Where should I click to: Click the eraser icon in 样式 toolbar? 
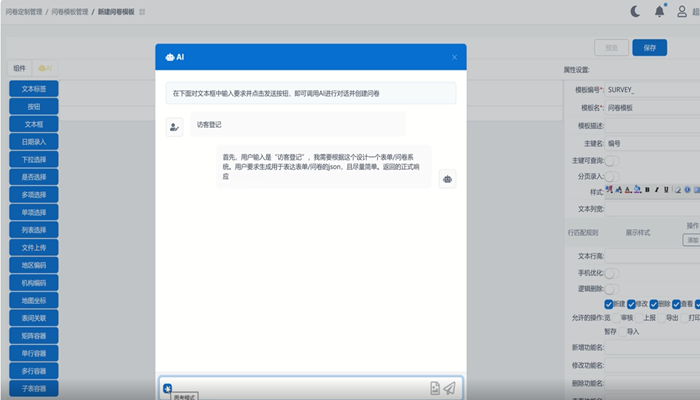(x=678, y=190)
